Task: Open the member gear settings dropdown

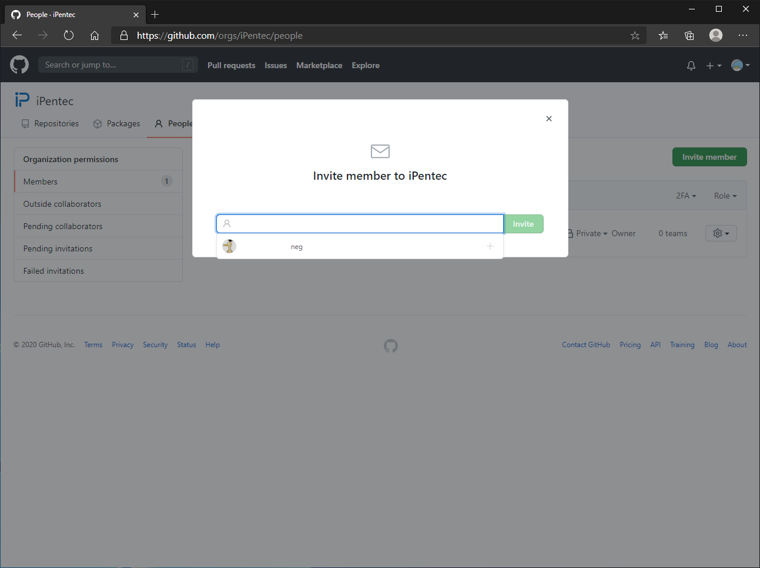Action: point(721,234)
